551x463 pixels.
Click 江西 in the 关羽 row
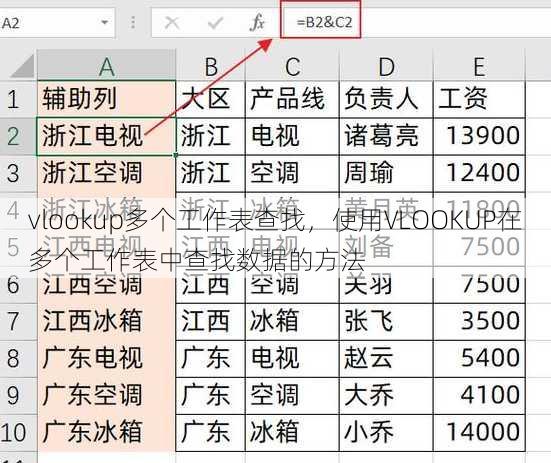tap(210, 285)
